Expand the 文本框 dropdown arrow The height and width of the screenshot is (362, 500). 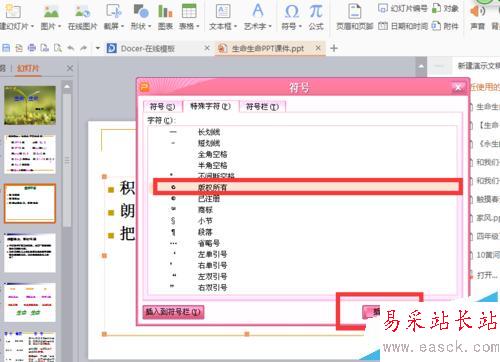(235, 26)
